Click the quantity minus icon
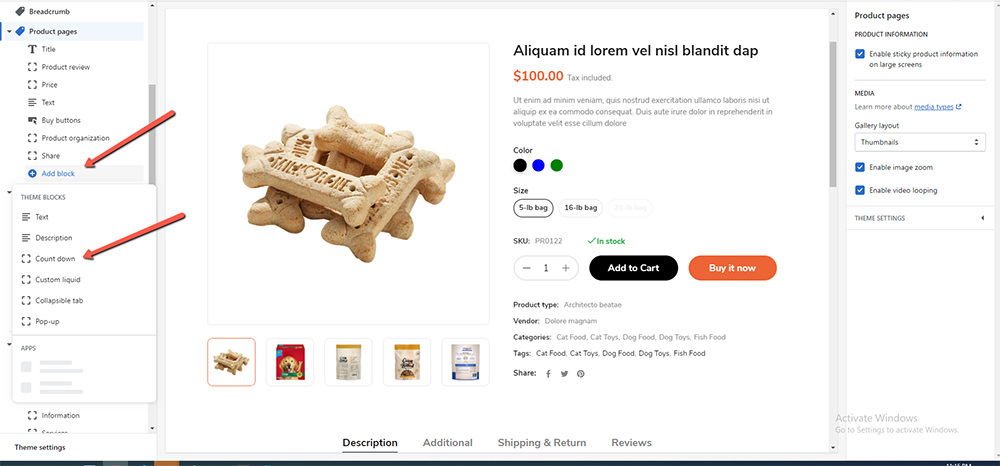Viewport: 1000px width, 466px height. point(527,268)
